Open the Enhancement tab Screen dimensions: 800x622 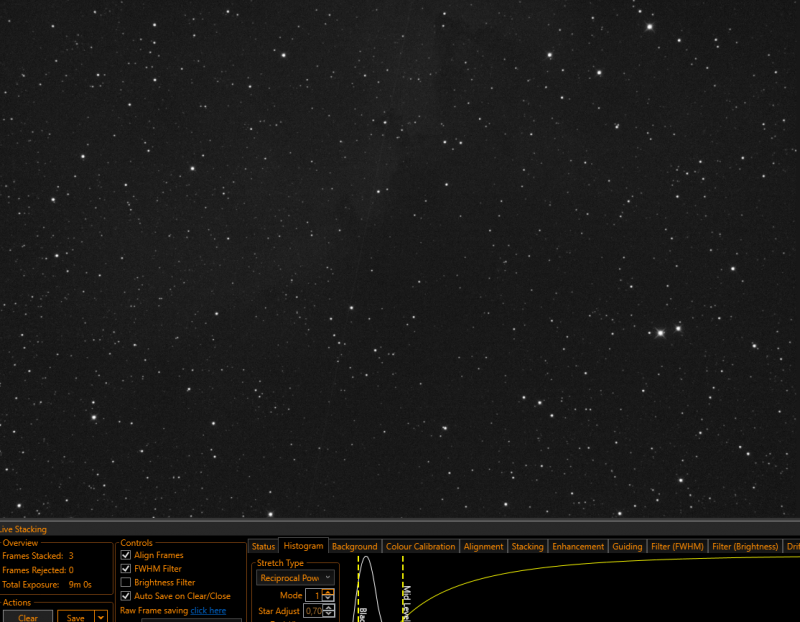578,546
